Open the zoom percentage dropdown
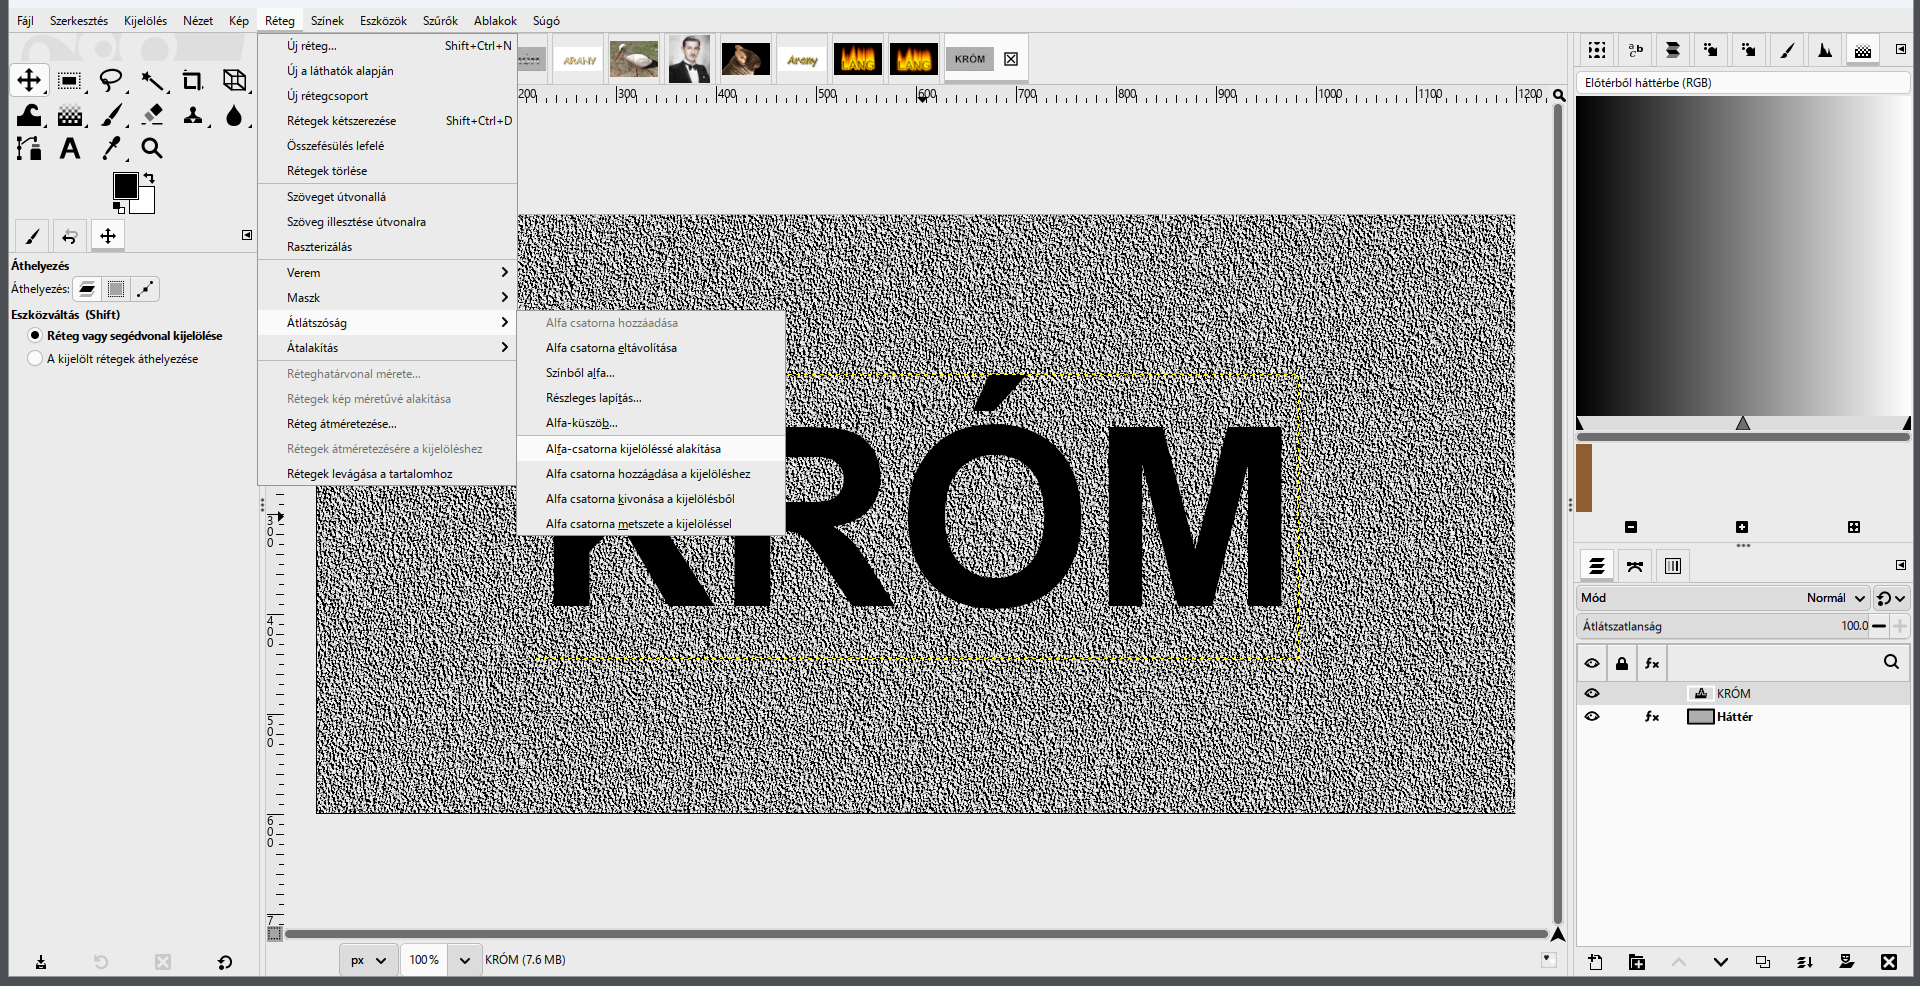The width and height of the screenshot is (1920, 986). pos(464,960)
